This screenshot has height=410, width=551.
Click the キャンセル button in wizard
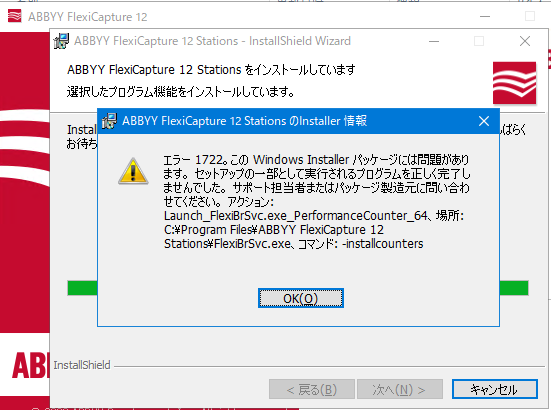tap(494, 389)
